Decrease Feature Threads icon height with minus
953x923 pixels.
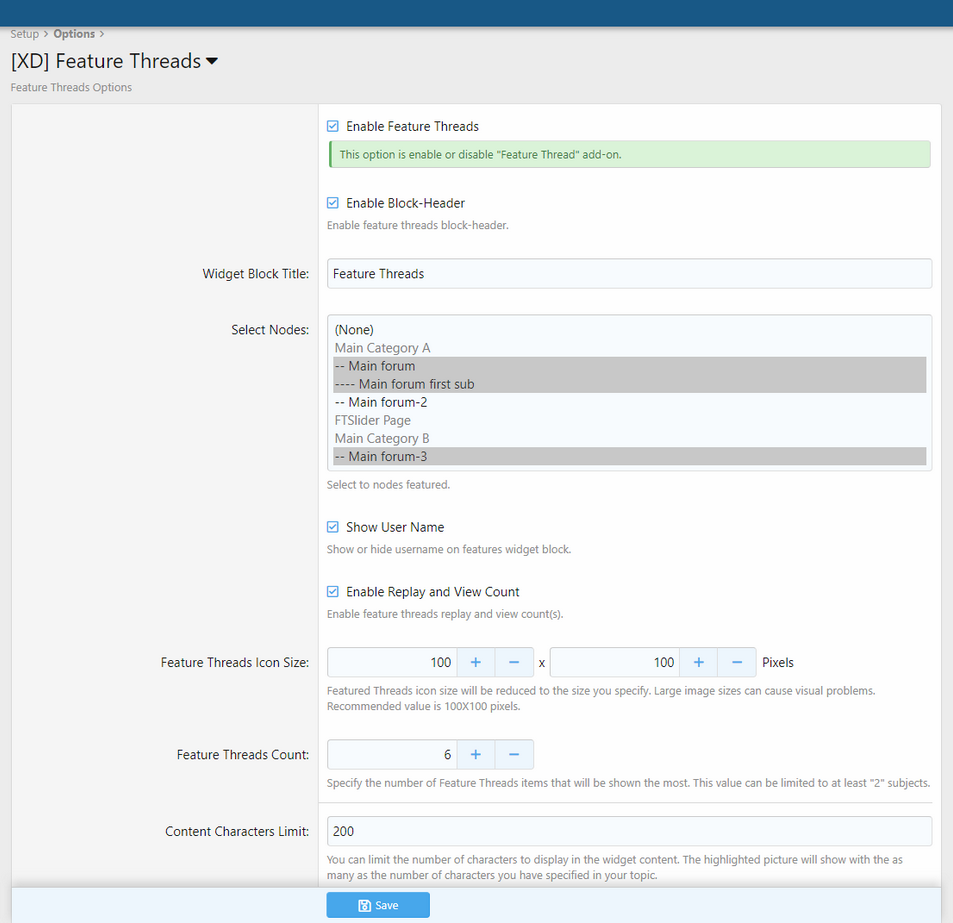[737, 662]
